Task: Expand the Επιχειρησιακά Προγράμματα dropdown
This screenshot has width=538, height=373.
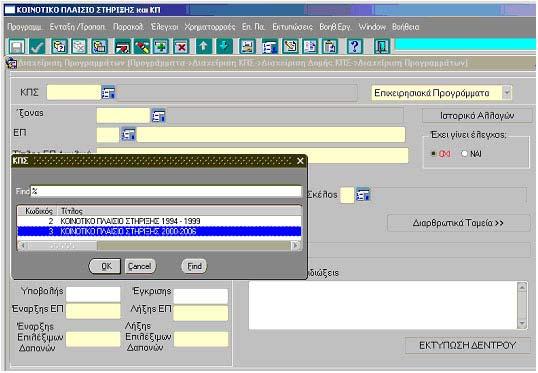Action: pyautogui.click(x=507, y=93)
